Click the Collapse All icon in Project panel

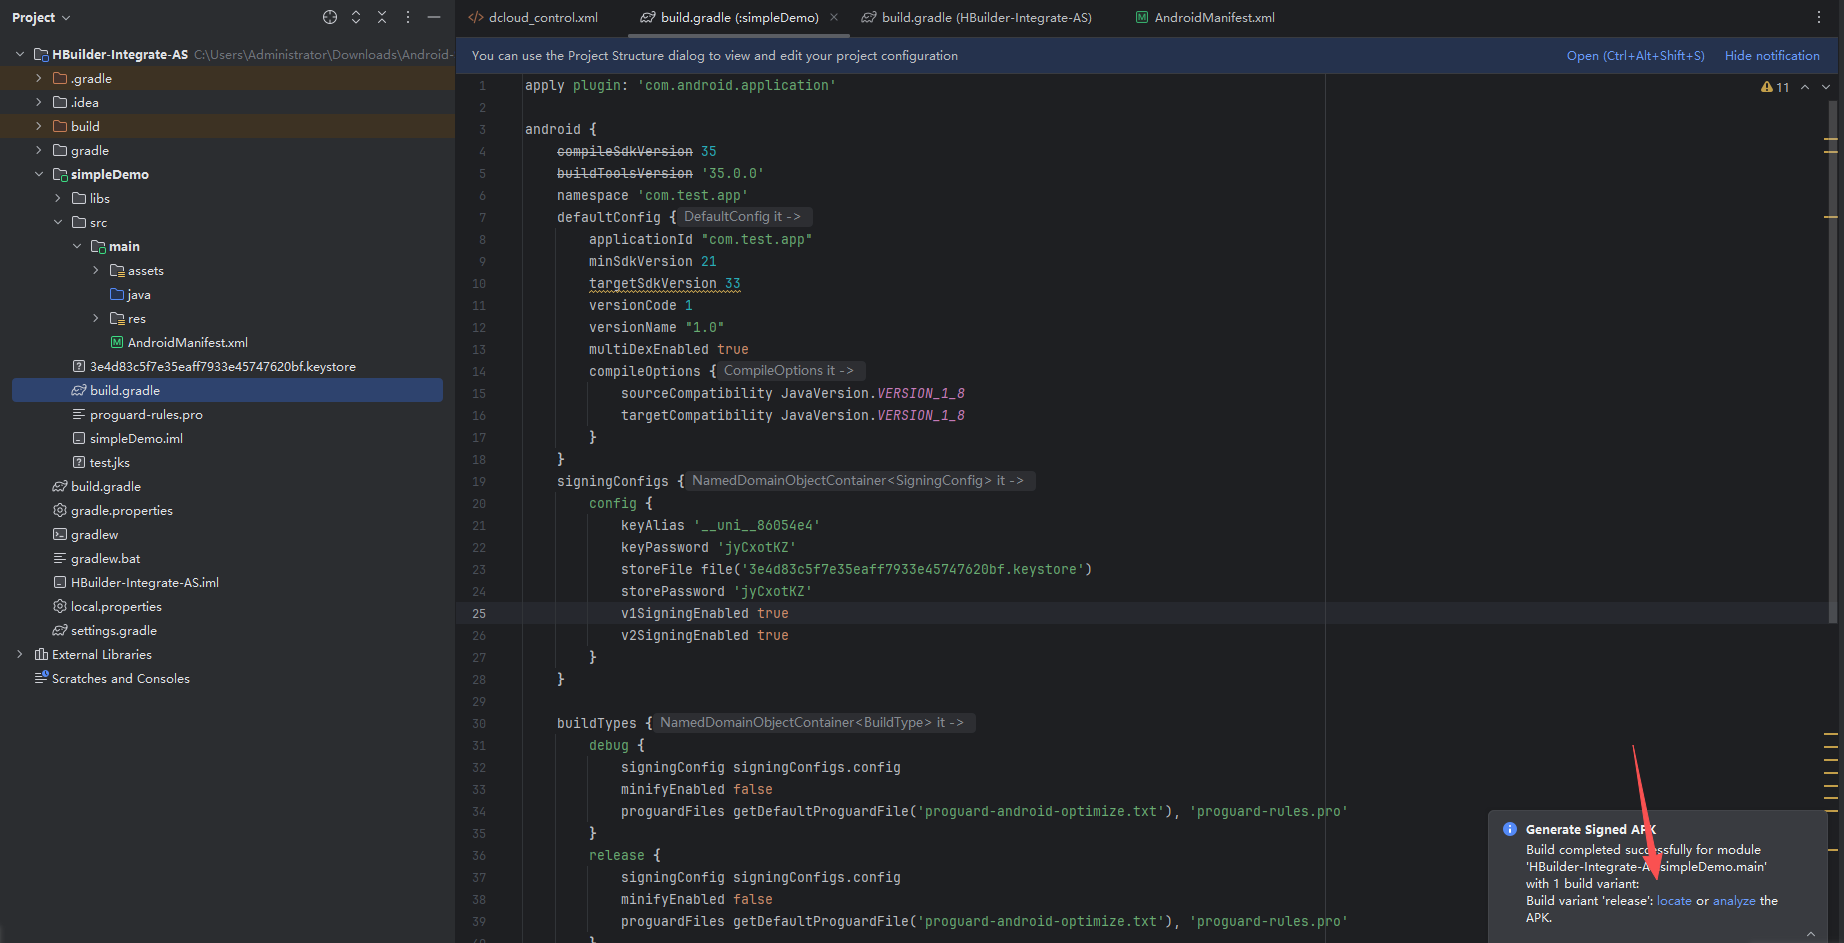pos(382,17)
